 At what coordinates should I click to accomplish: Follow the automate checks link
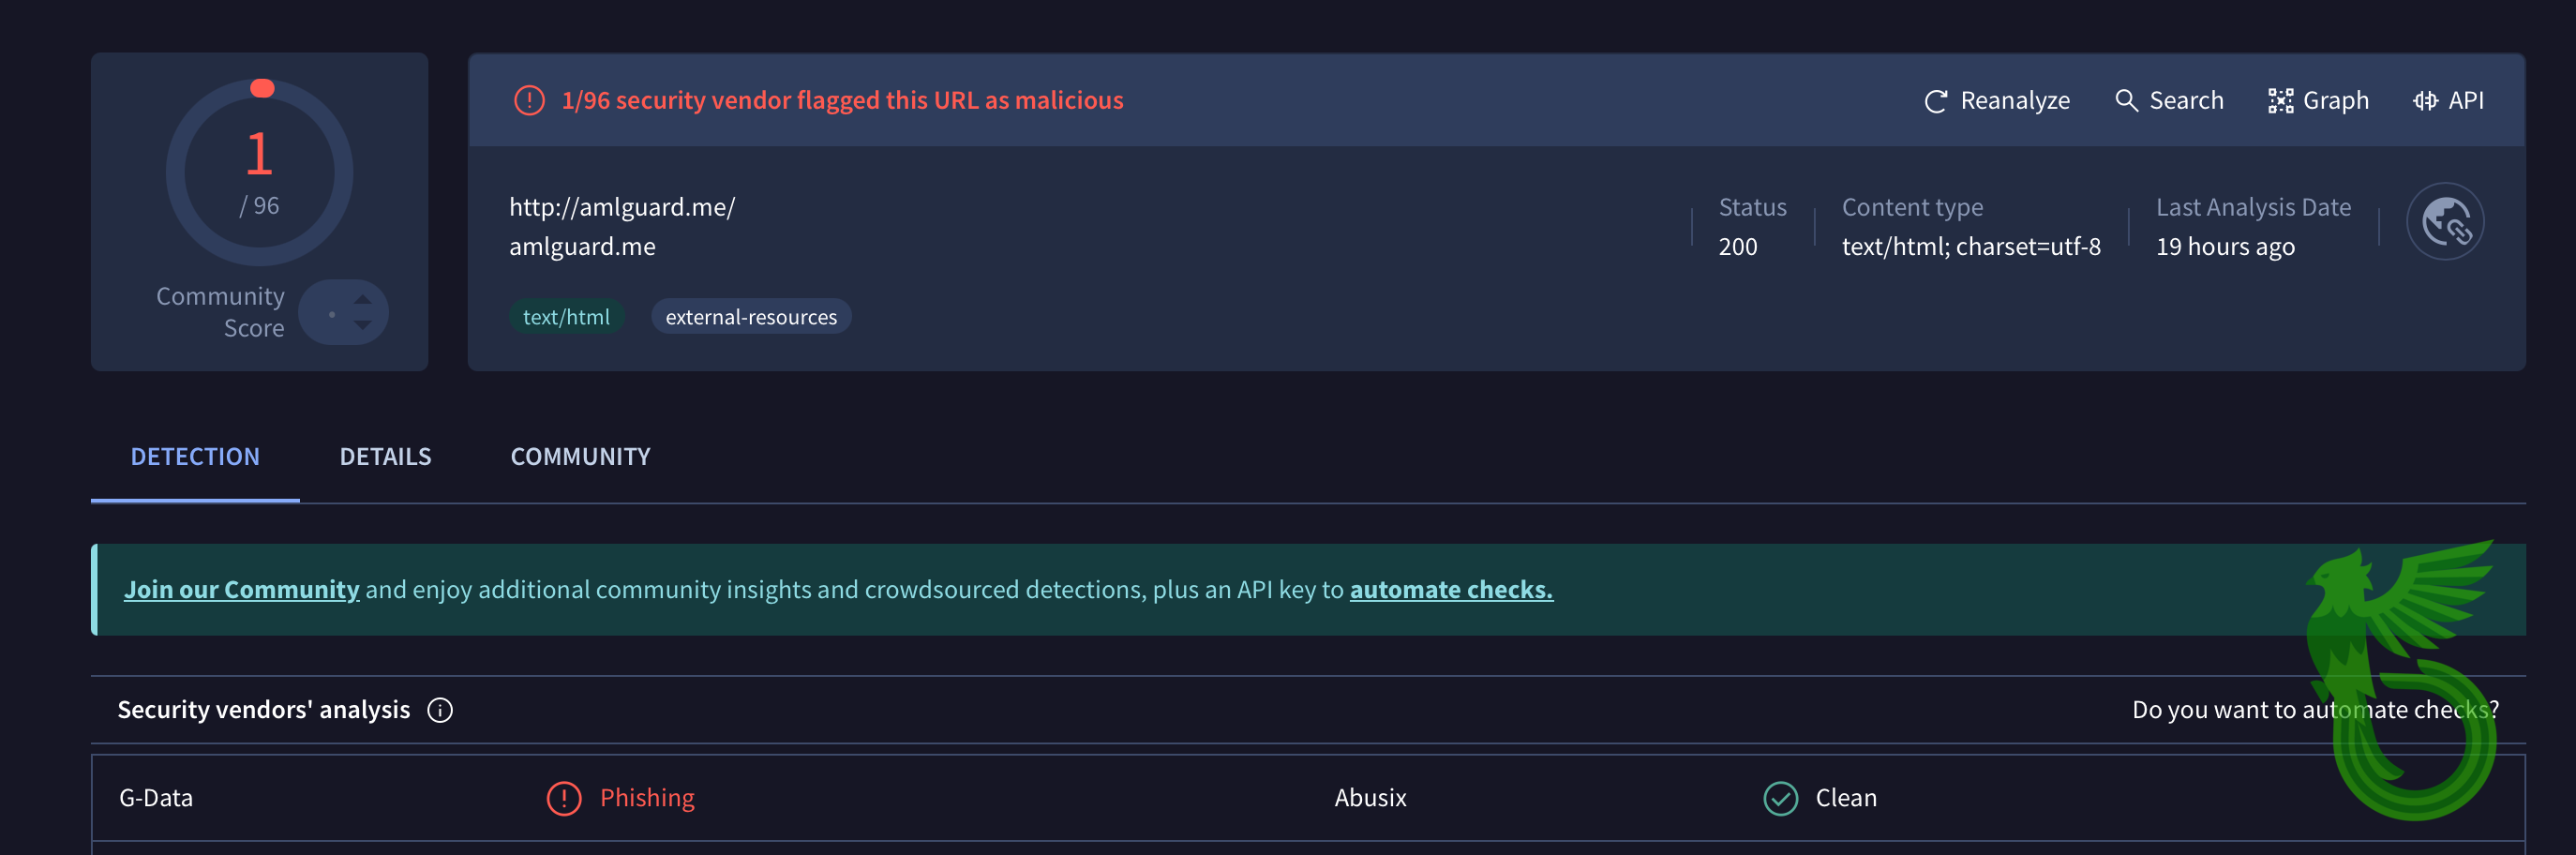pos(1451,589)
